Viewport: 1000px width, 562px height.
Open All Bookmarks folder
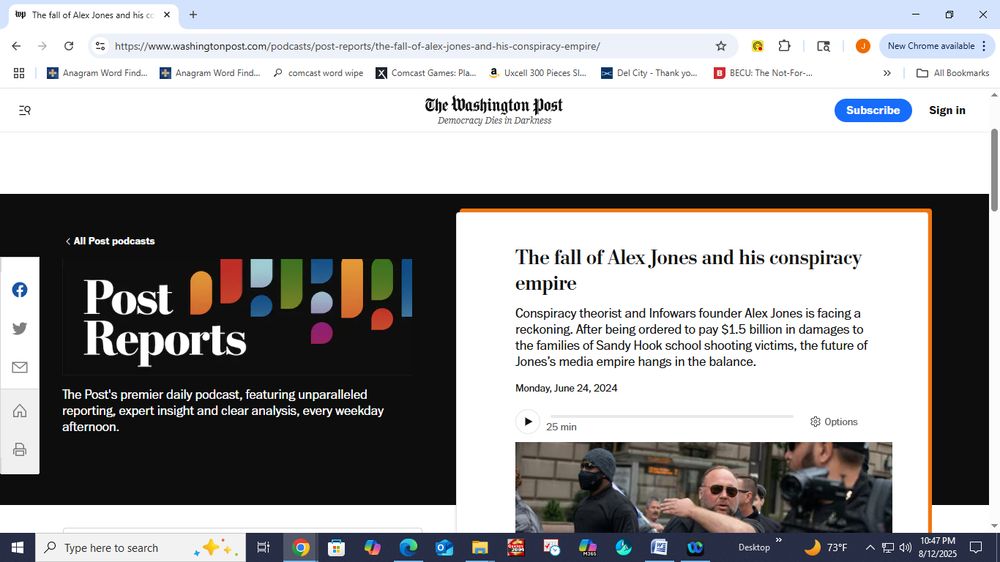(953, 73)
